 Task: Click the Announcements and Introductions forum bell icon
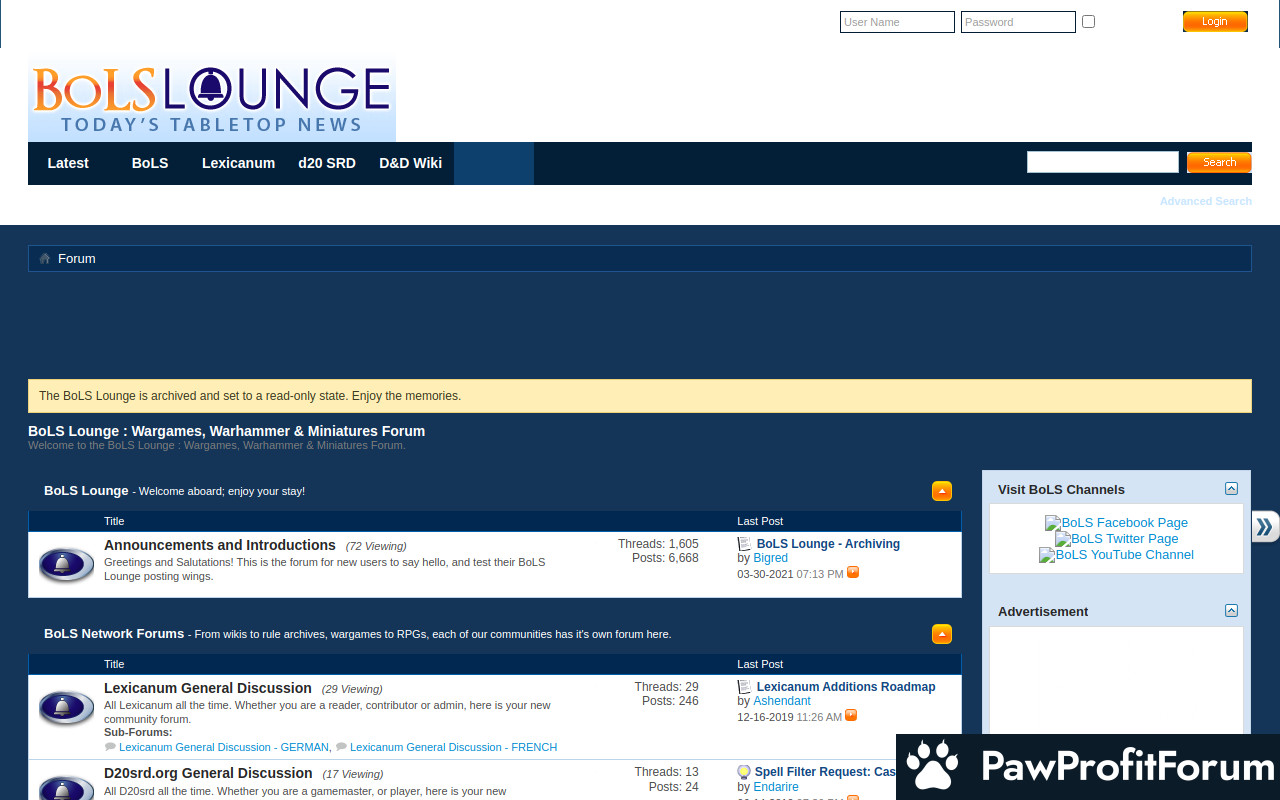tap(67, 565)
